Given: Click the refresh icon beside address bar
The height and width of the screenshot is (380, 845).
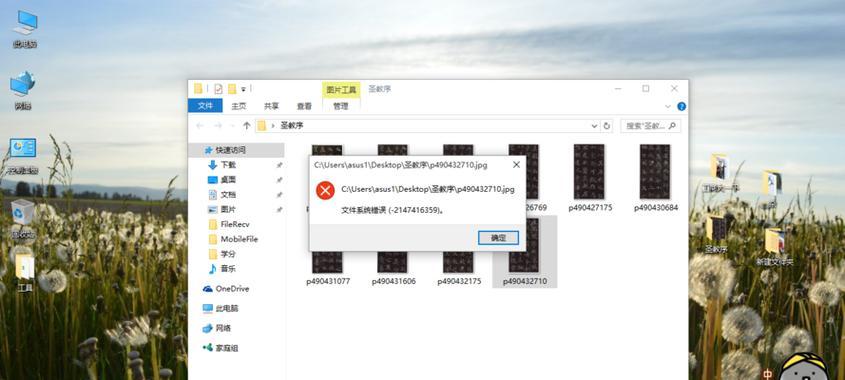Looking at the screenshot, I should [607, 126].
